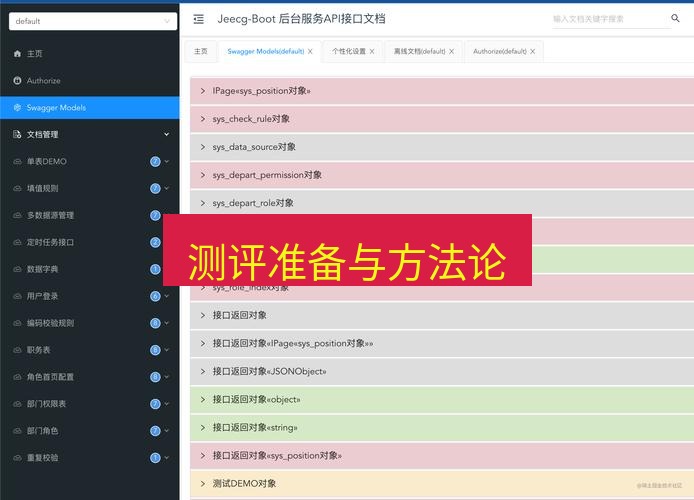
Task: Open the 部门权限表 API group
Action: (x=89, y=404)
